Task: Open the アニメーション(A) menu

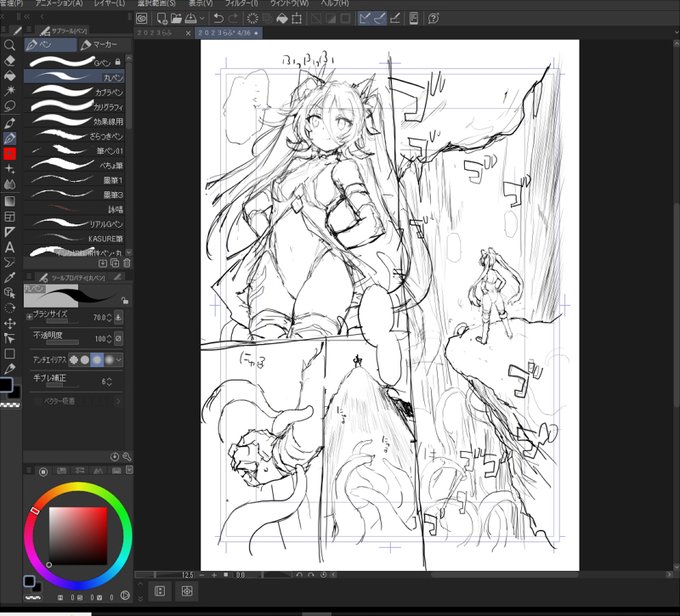Action: coord(59,3)
